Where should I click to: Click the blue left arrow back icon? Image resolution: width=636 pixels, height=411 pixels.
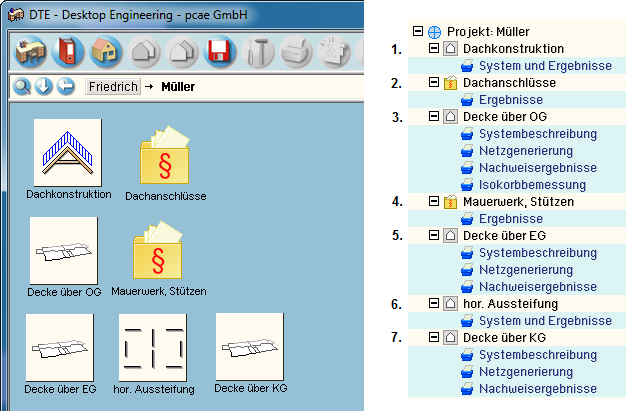point(66,87)
